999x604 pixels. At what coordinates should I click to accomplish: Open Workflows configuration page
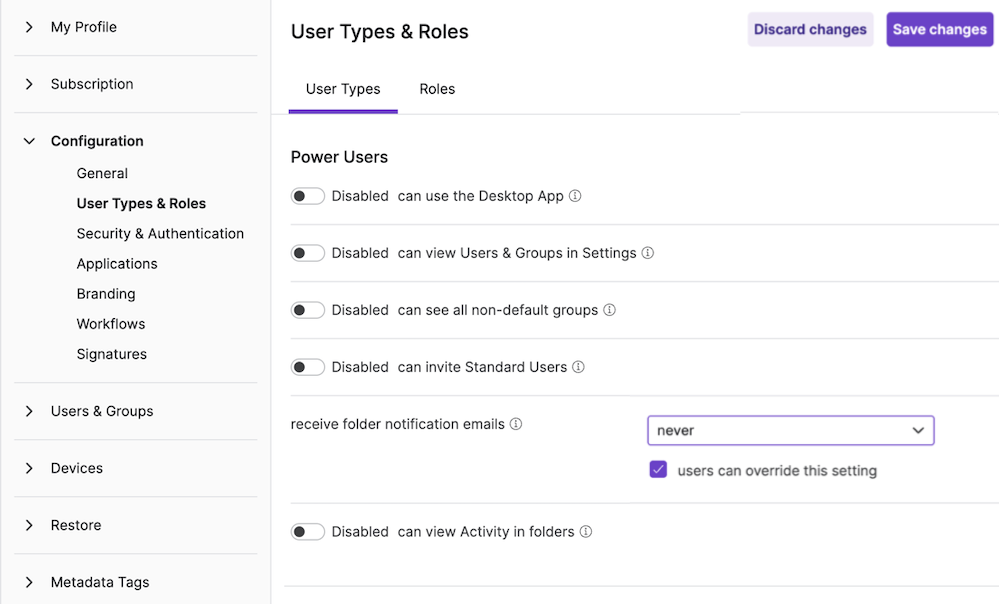click(111, 324)
